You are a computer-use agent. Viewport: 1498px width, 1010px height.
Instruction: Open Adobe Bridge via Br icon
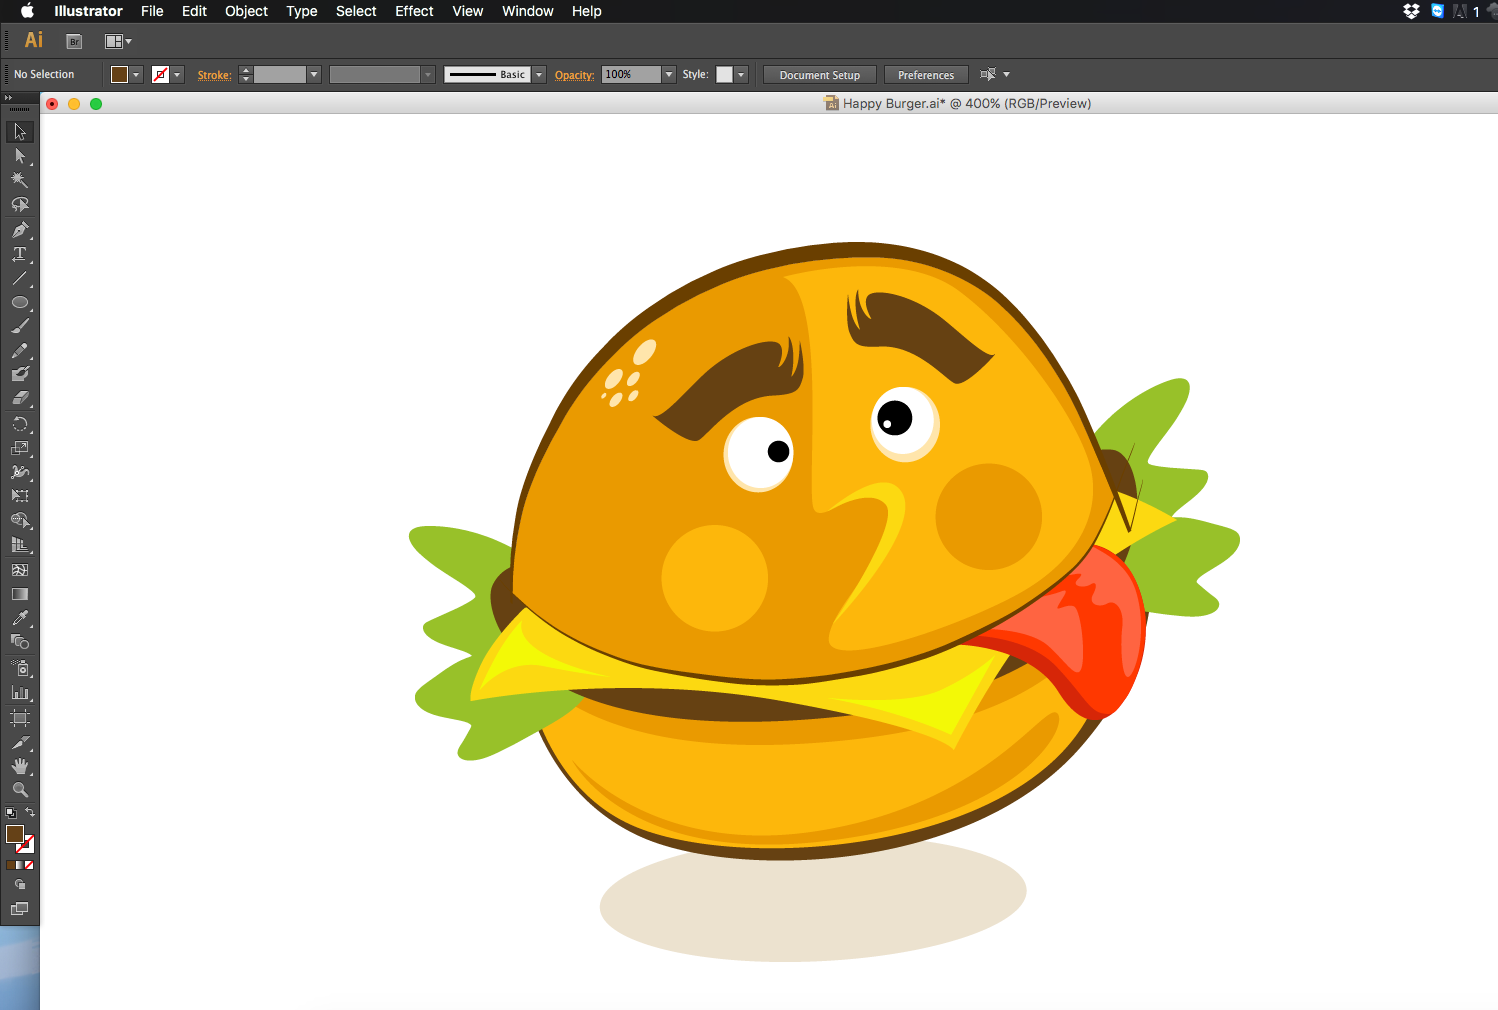click(74, 41)
